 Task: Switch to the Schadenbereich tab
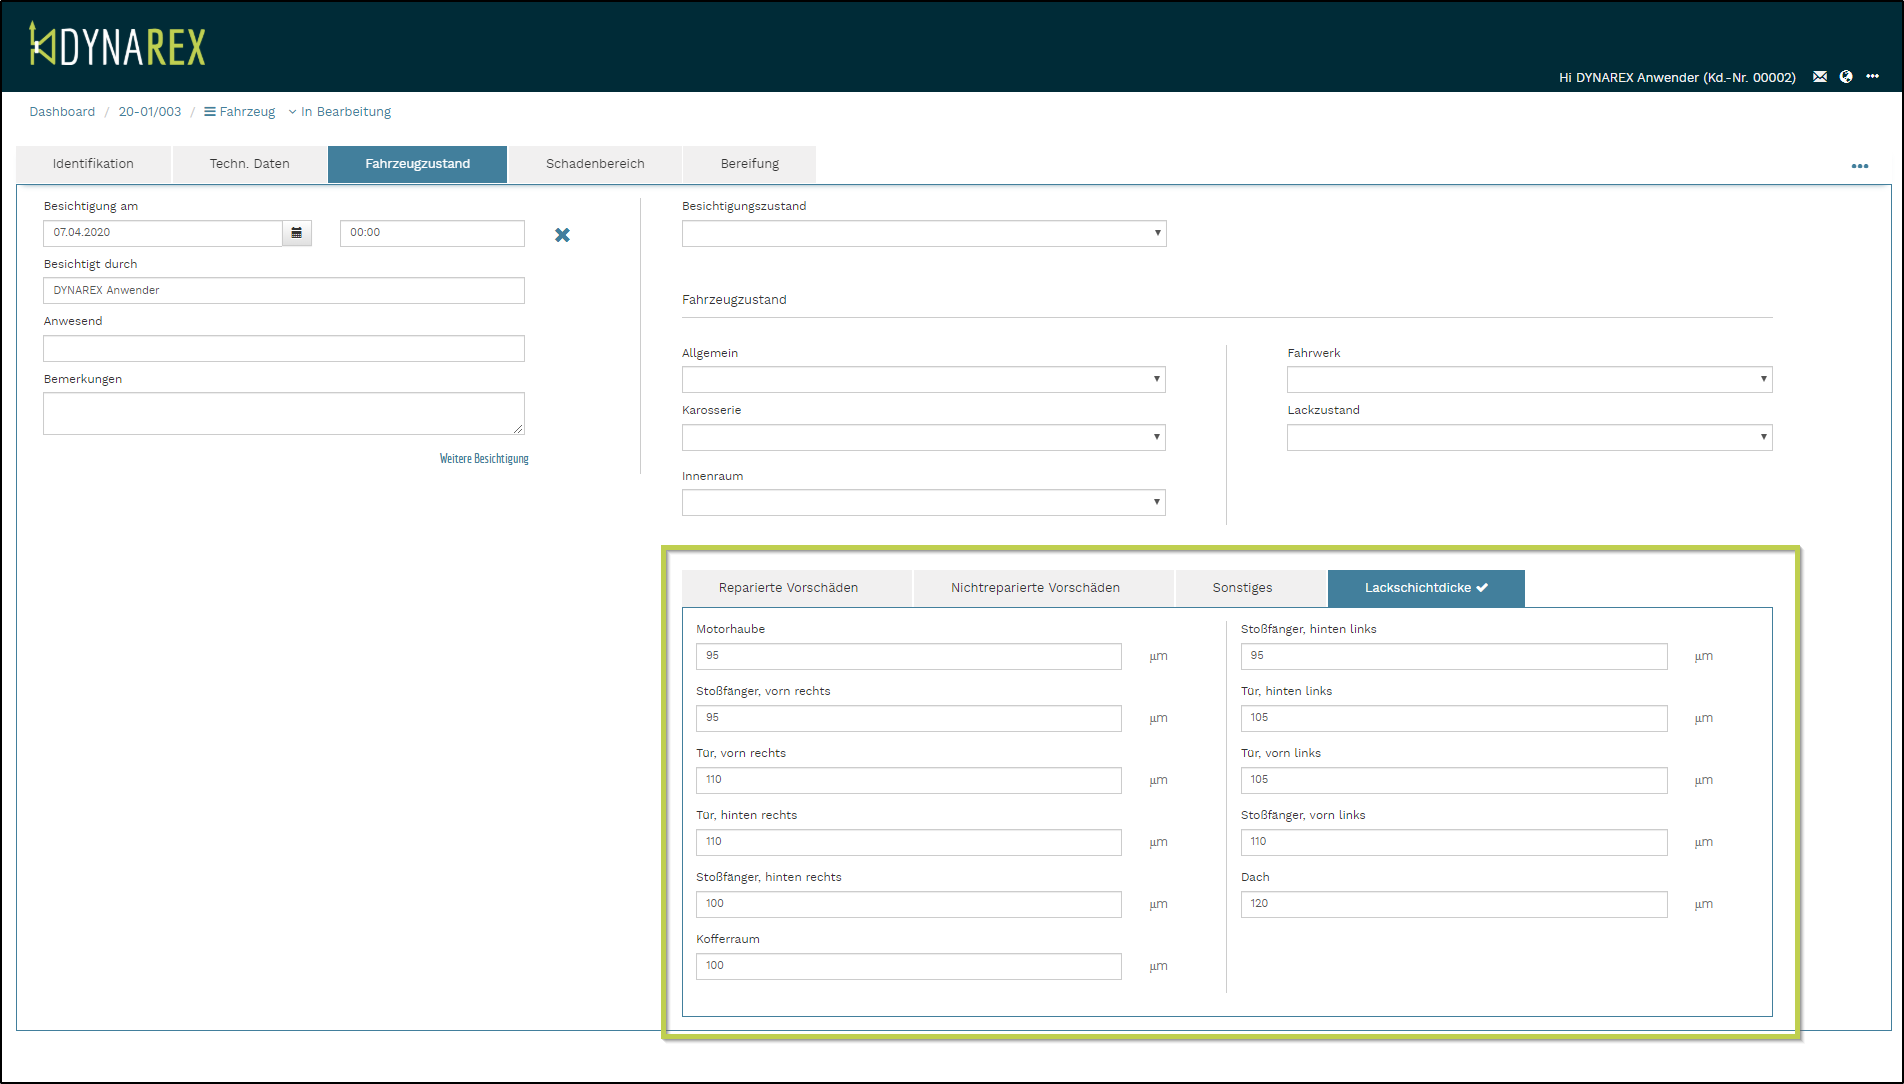[595, 164]
